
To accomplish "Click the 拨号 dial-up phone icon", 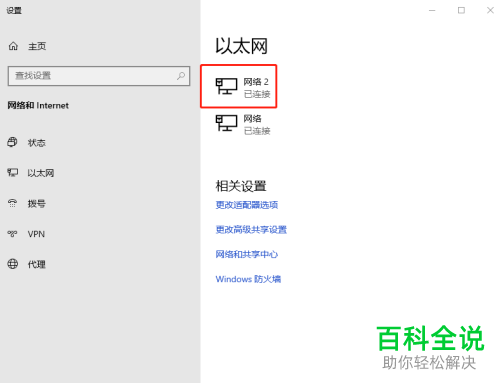I will click(x=12, y=203).
